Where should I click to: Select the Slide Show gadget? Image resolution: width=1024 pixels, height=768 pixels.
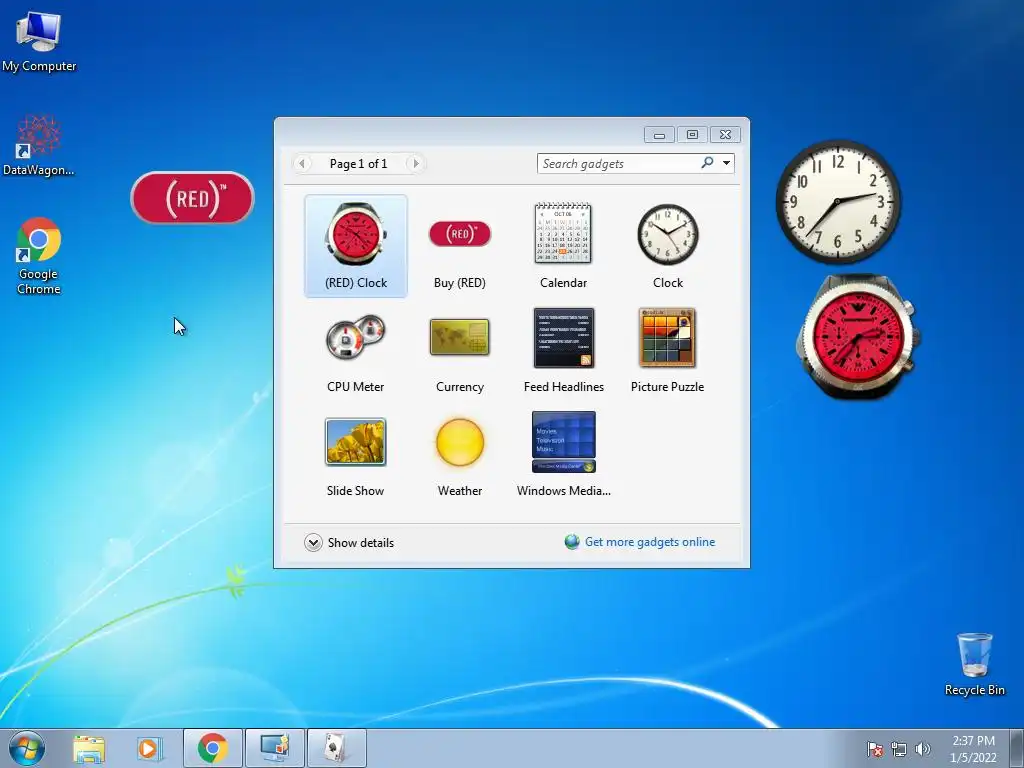356,455
